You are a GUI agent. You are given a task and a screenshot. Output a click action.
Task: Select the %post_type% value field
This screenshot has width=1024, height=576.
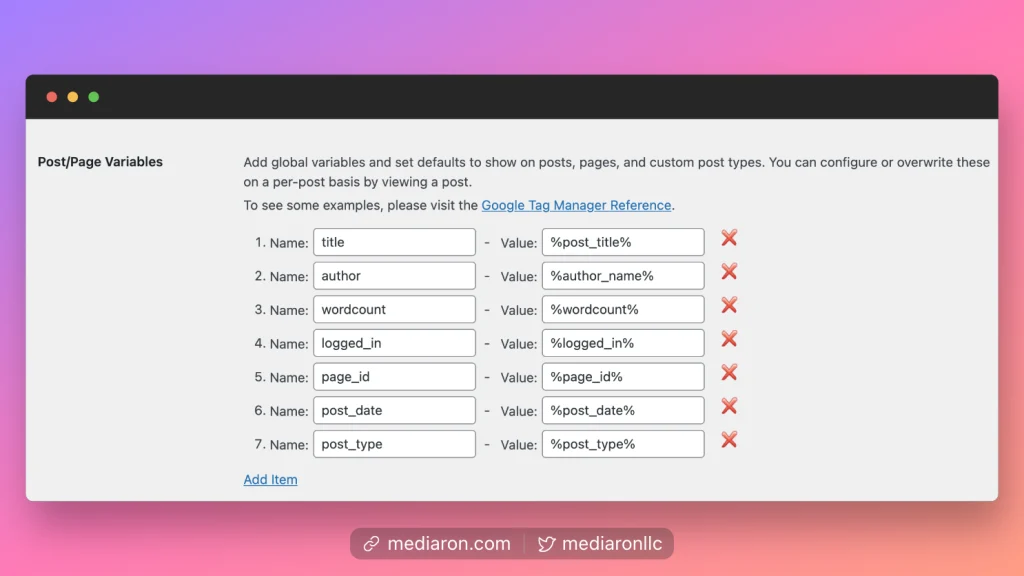pos(623,444)
